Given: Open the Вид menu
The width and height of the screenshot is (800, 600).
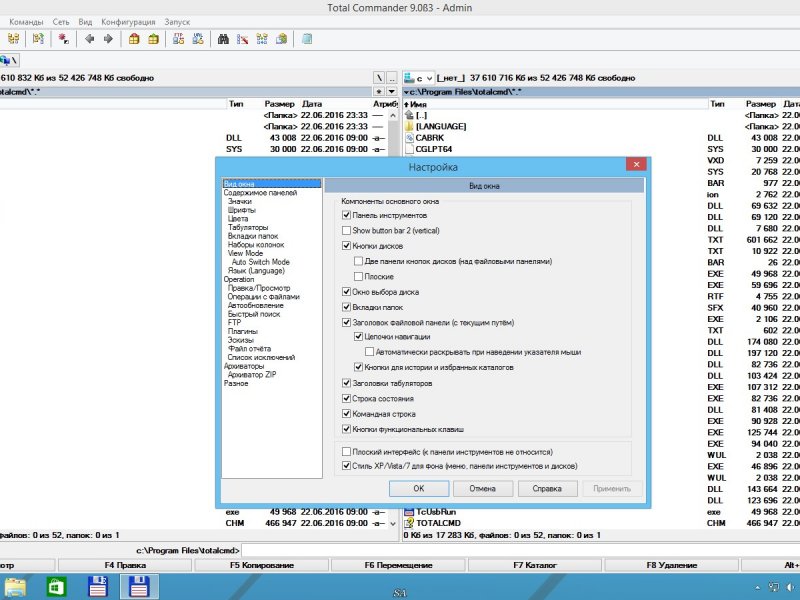Looking at the screenshot, I should coord(85,22).
